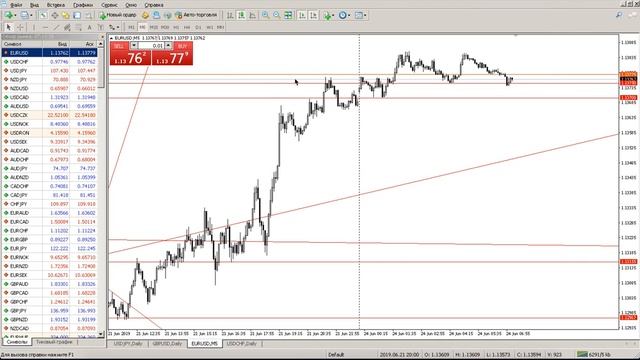Switch to the USDCHF,Daily chart tab
Image resolution: width=640 pixels, height=360 pixels.
pos(242,344)
